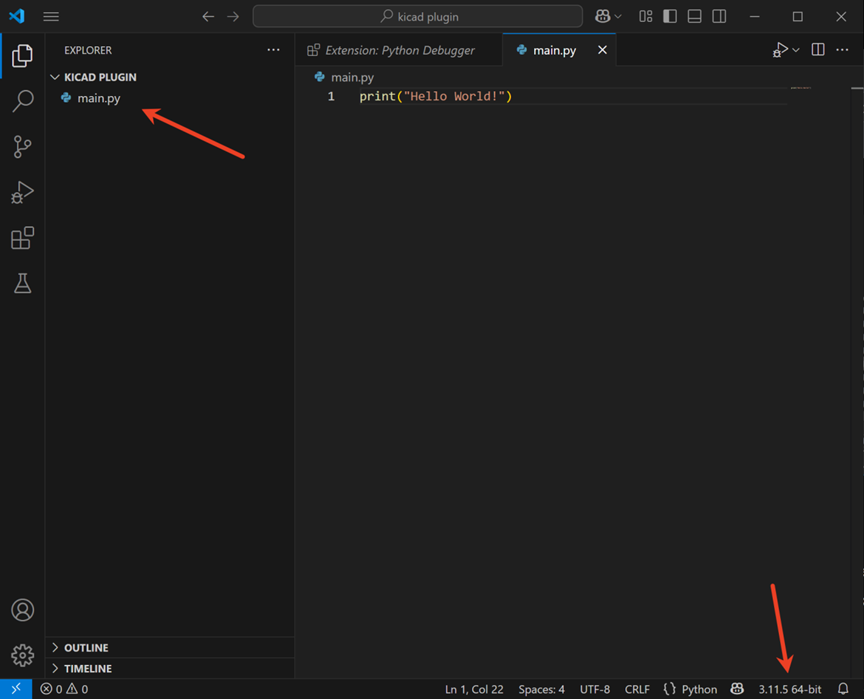Open problems errors and warnings indicator

click(x=64, y=689)
